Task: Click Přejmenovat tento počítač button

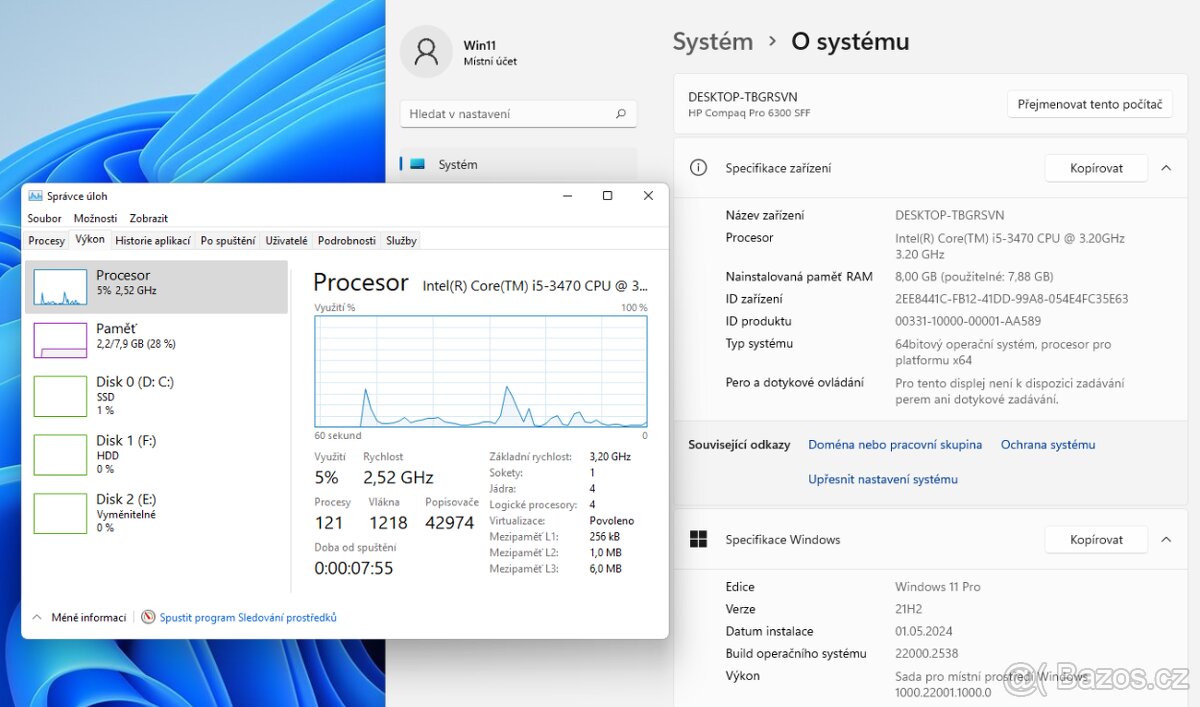Action: pos(1089,104)
